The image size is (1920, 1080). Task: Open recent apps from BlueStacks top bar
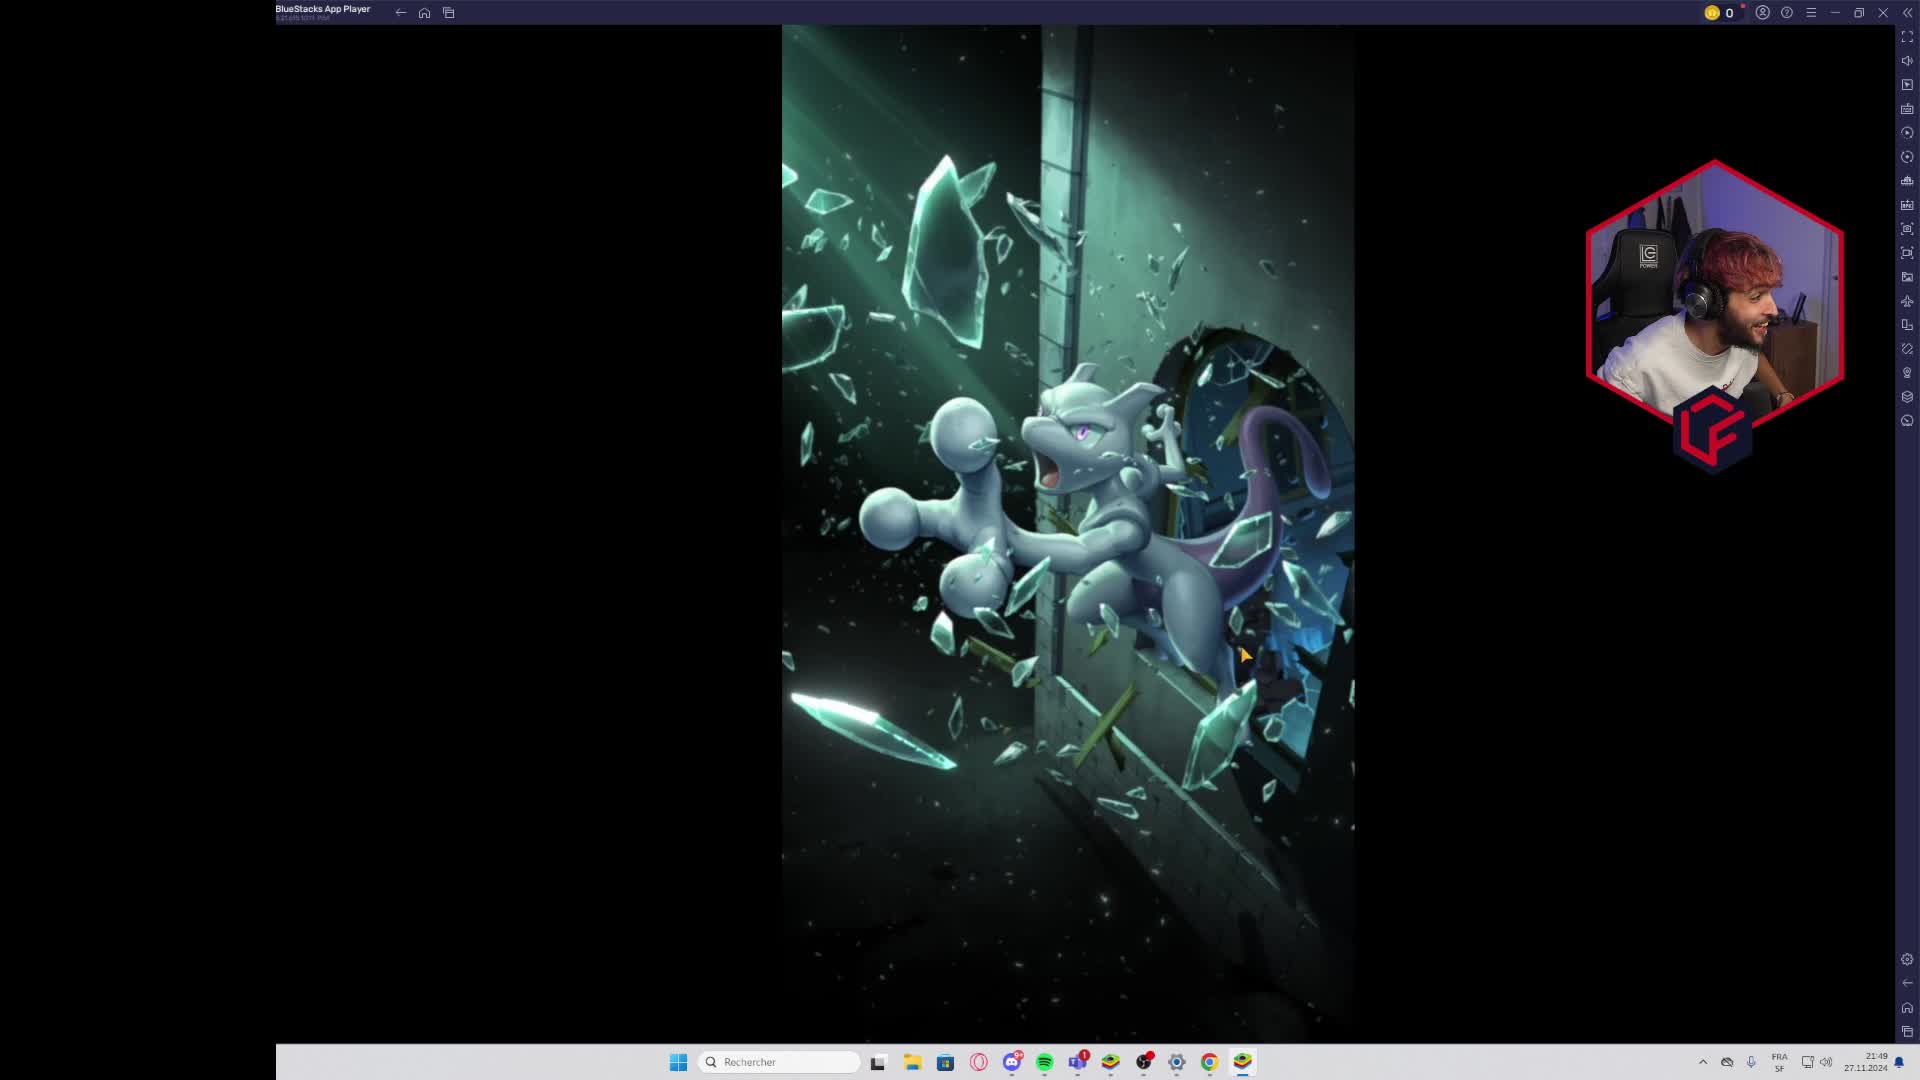449,13
